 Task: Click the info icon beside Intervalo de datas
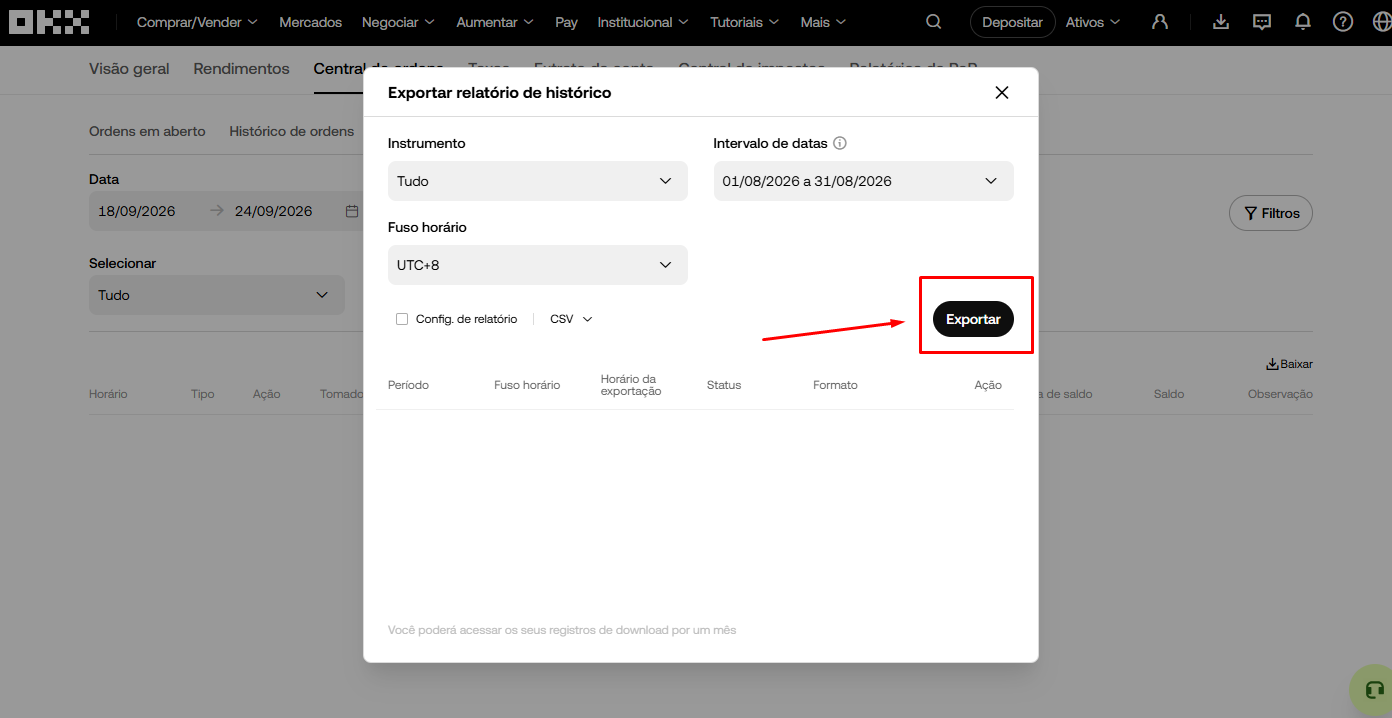pos(840,143)
